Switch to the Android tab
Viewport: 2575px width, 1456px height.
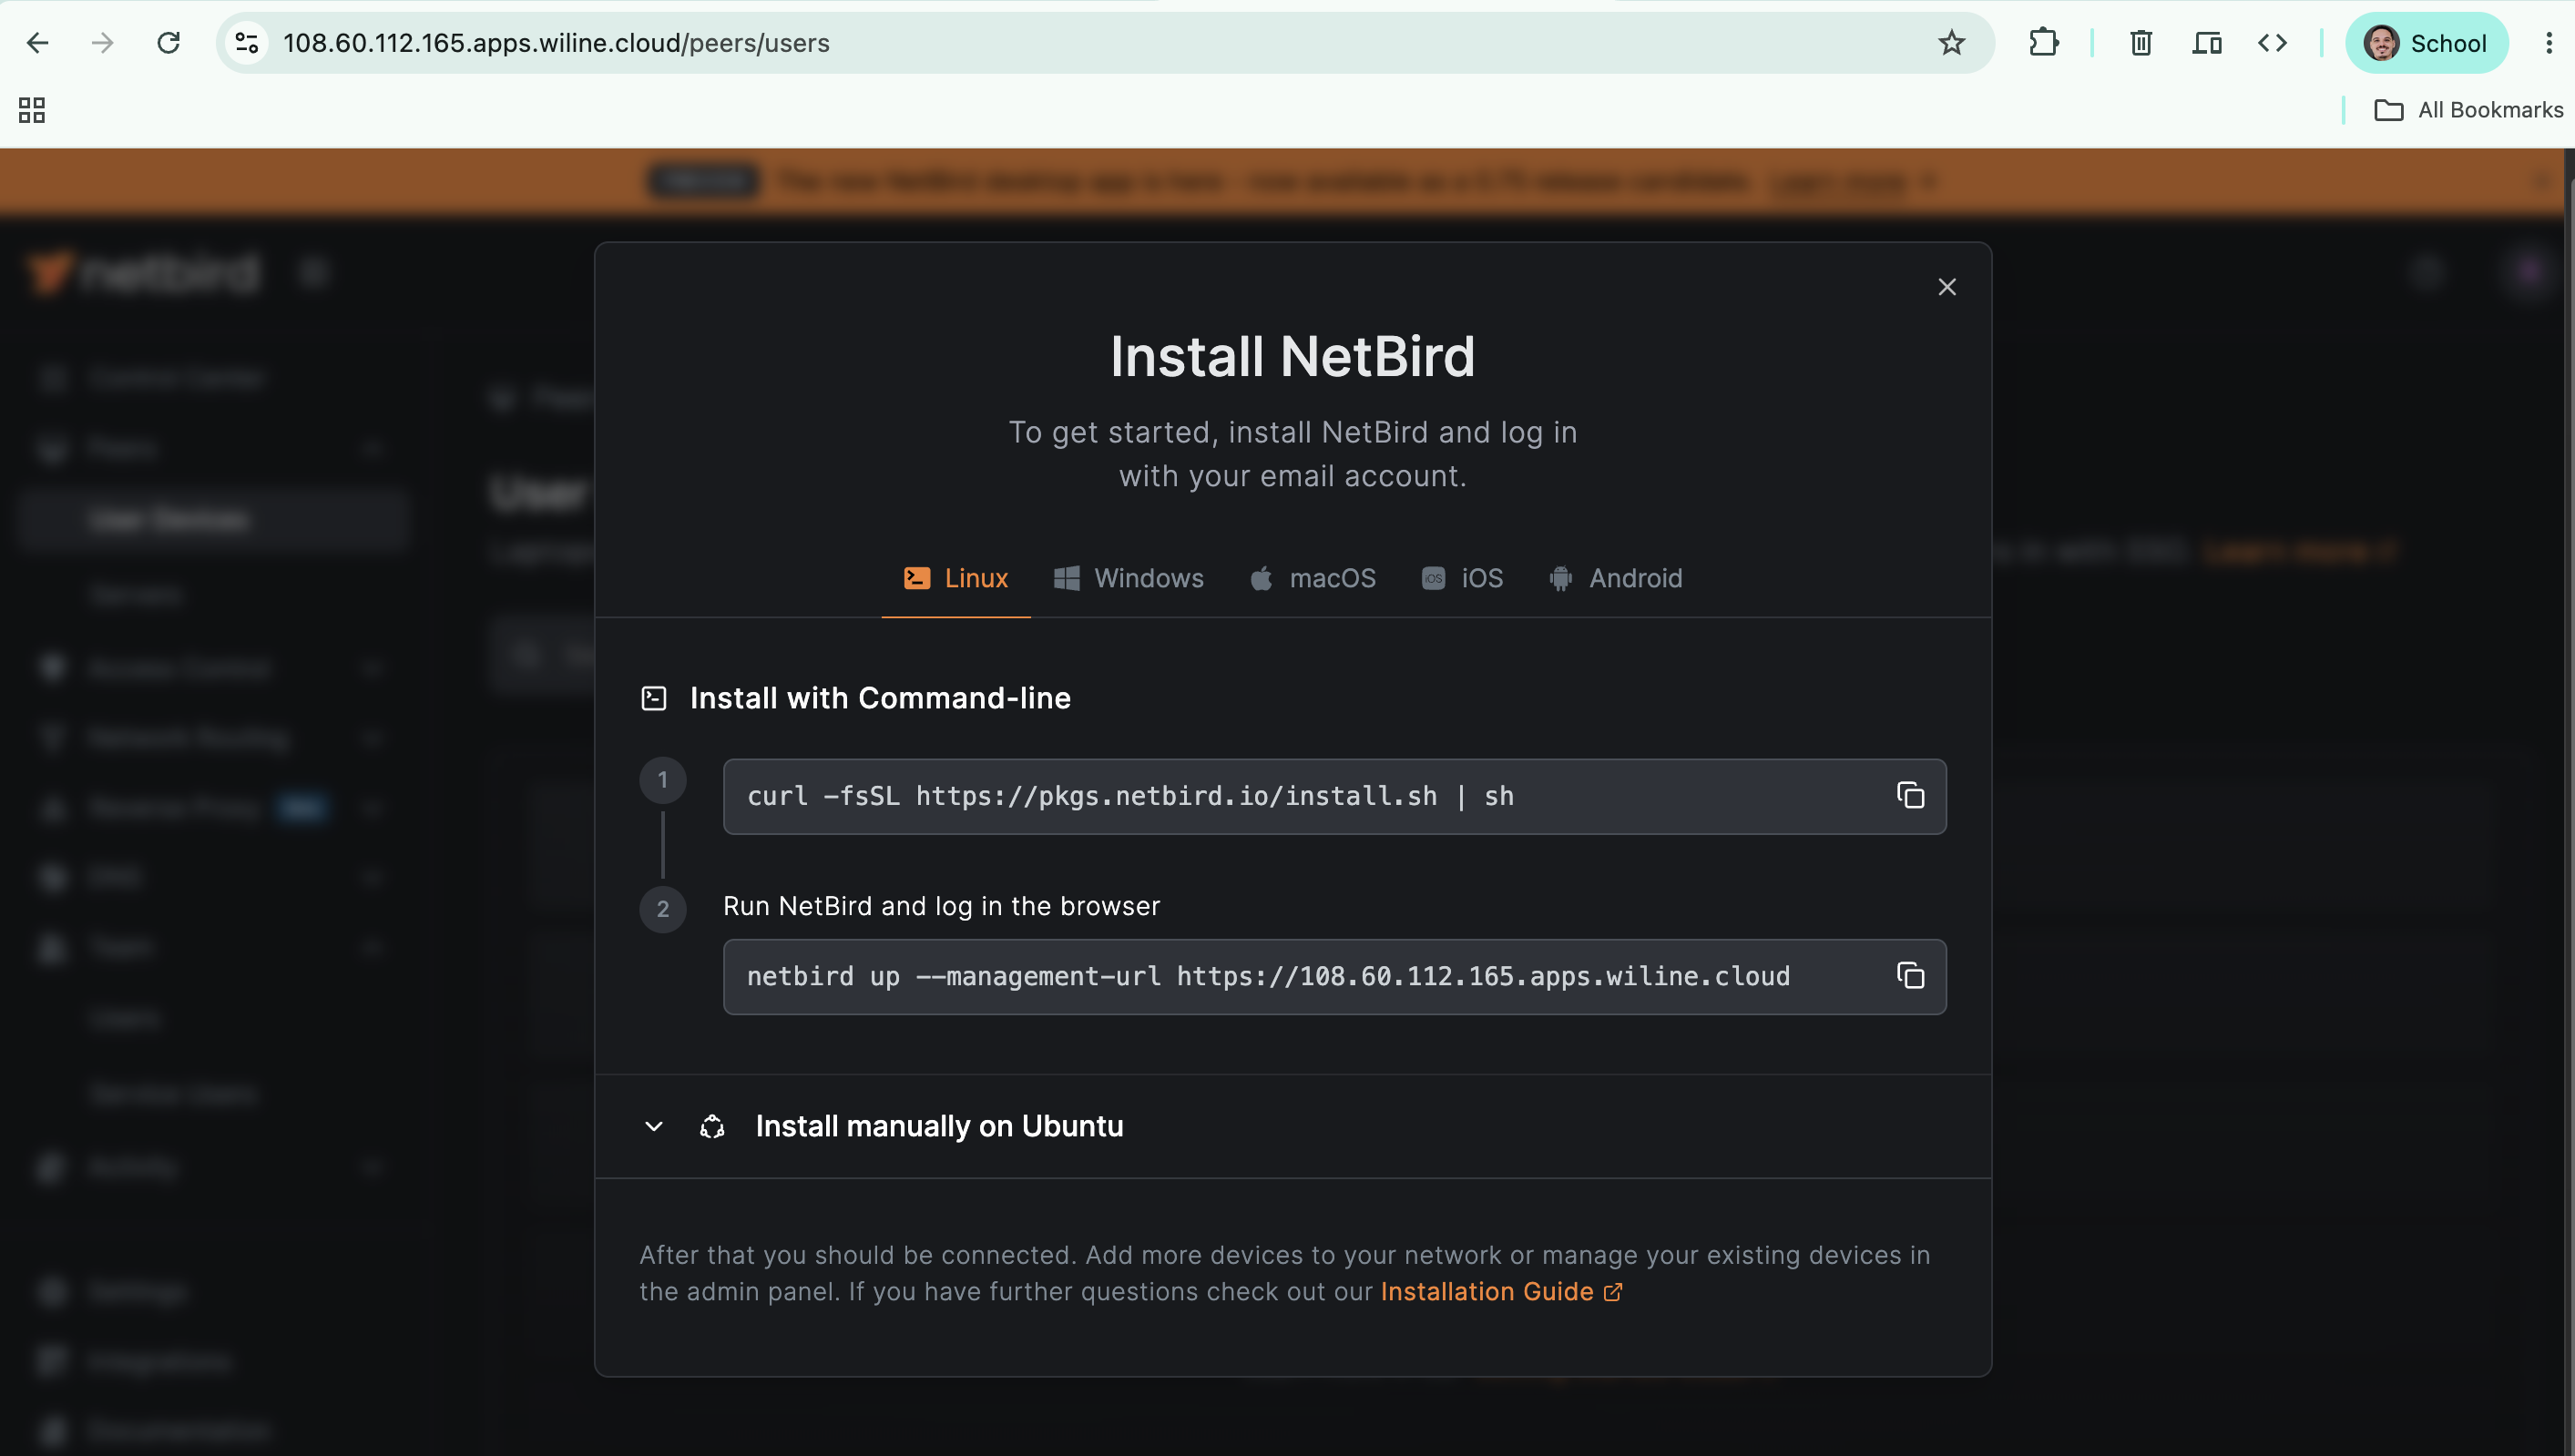tap(1615, 578)
